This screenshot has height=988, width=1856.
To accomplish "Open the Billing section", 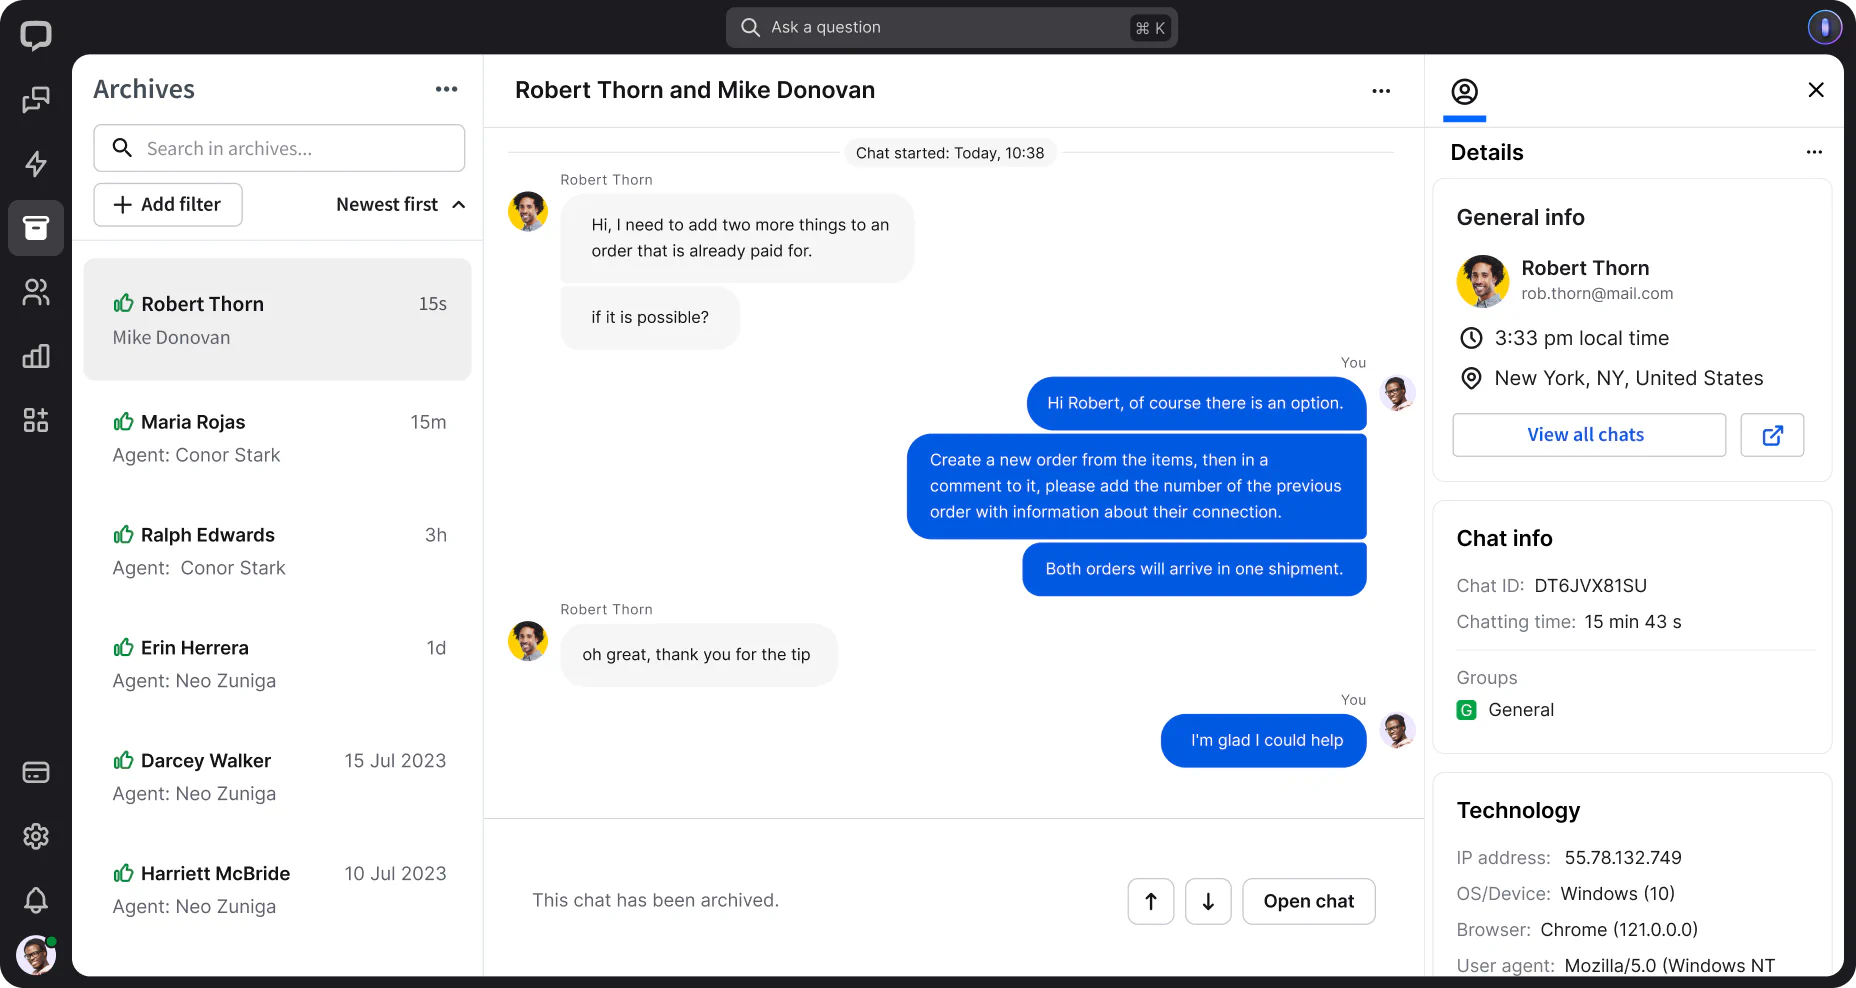I will click(36, 772).
